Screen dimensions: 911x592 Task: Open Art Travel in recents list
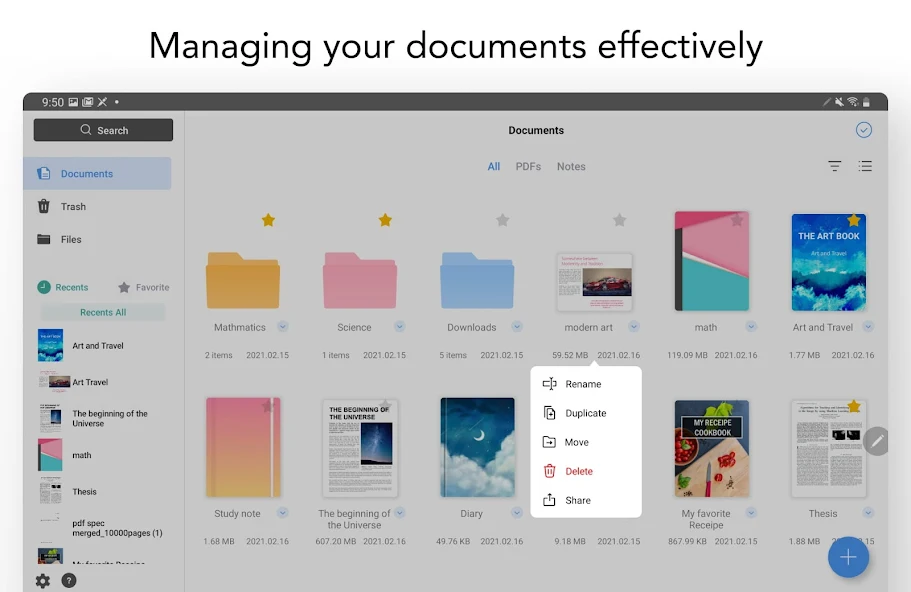[102, 382]
